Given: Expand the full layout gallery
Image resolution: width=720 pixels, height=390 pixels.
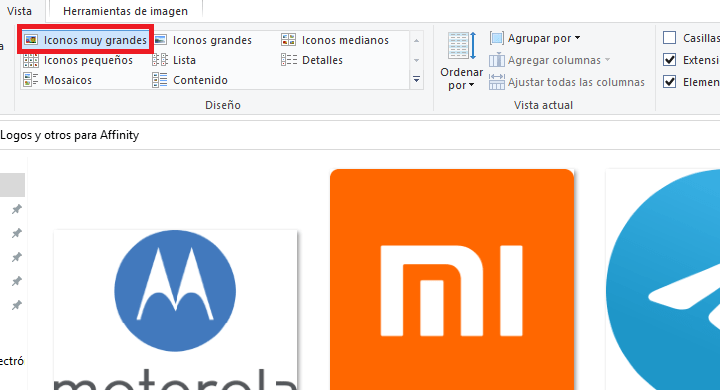Looking at the screenshot, I should pos(416,79).
